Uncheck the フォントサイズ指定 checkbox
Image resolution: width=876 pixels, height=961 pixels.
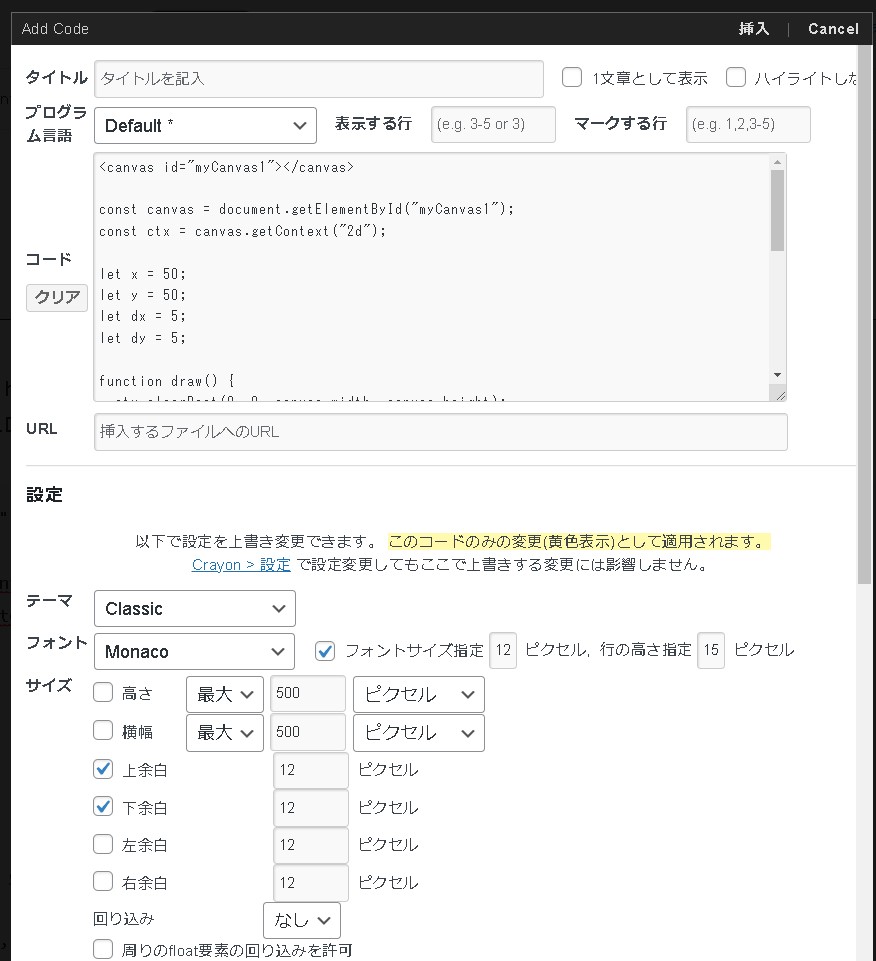325,651
